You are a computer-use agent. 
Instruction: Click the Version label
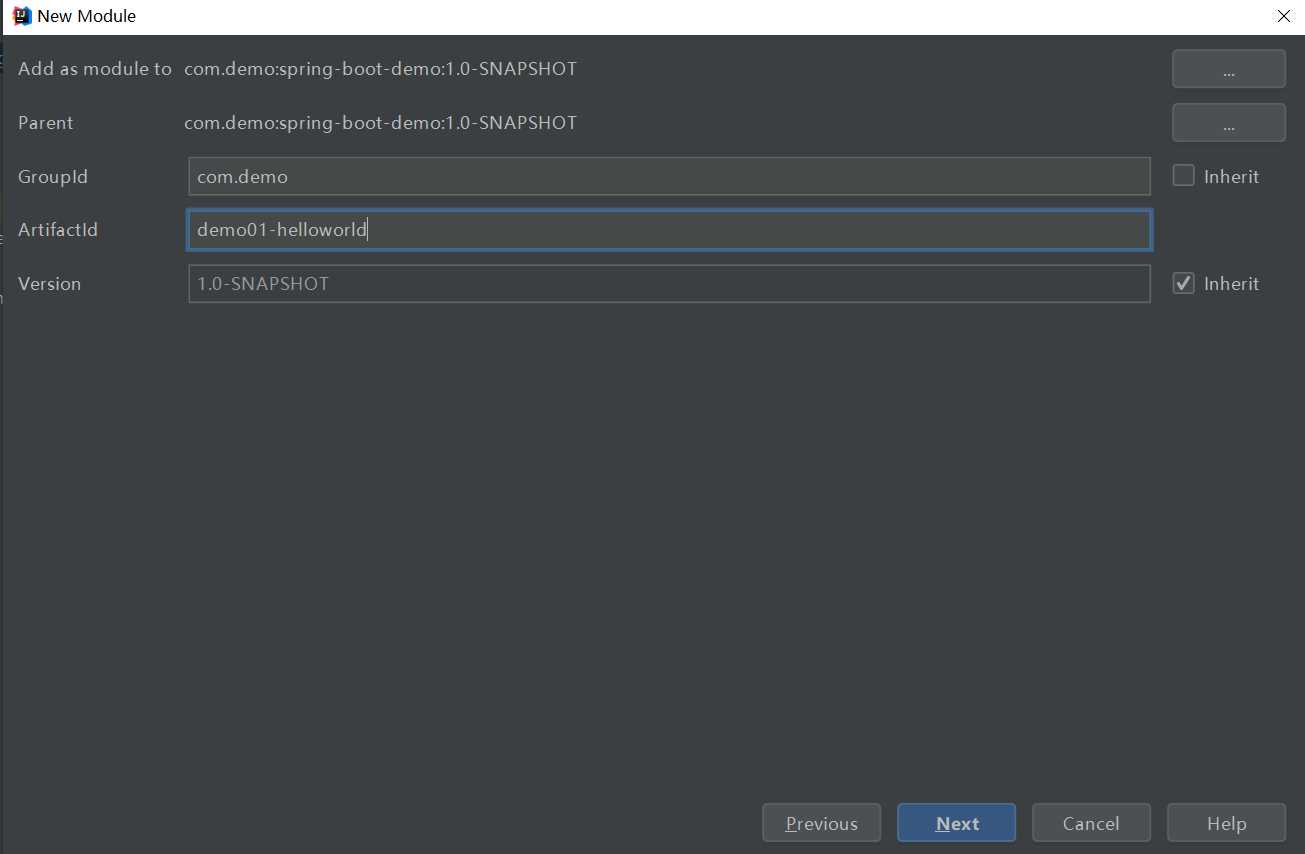pos(49,284)
